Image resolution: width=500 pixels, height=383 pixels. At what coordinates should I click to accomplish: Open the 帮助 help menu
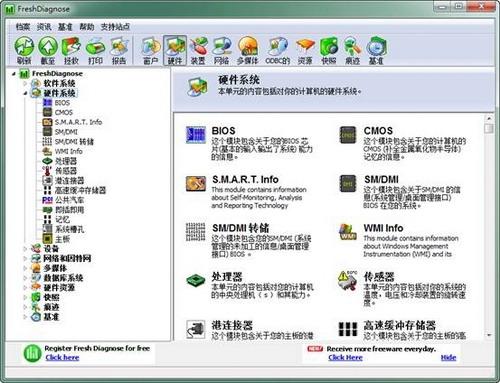[x=87, y=27]
